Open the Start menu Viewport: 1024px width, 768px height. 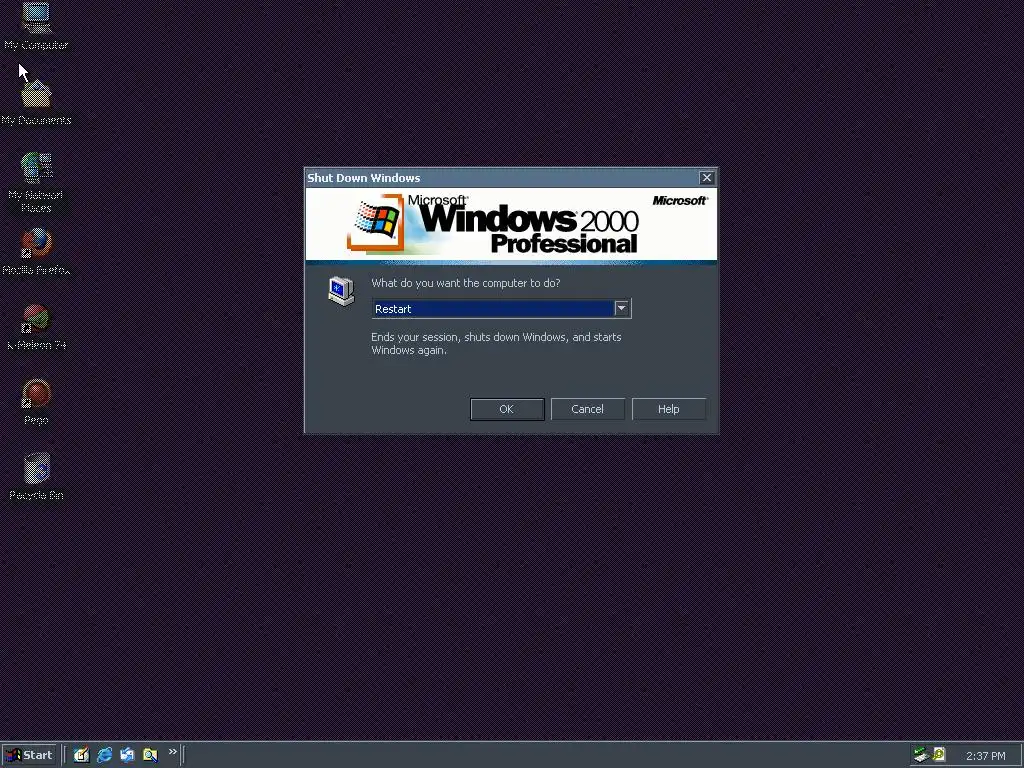click(29, 755)
